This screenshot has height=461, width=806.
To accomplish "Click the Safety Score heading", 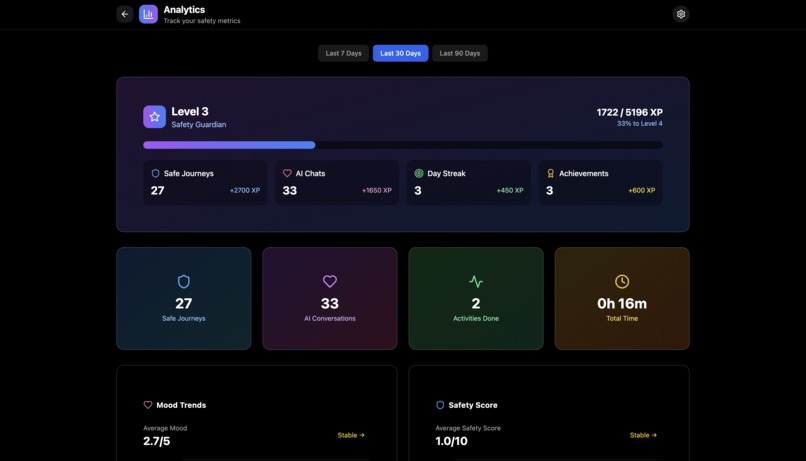I will coord(473,405).
